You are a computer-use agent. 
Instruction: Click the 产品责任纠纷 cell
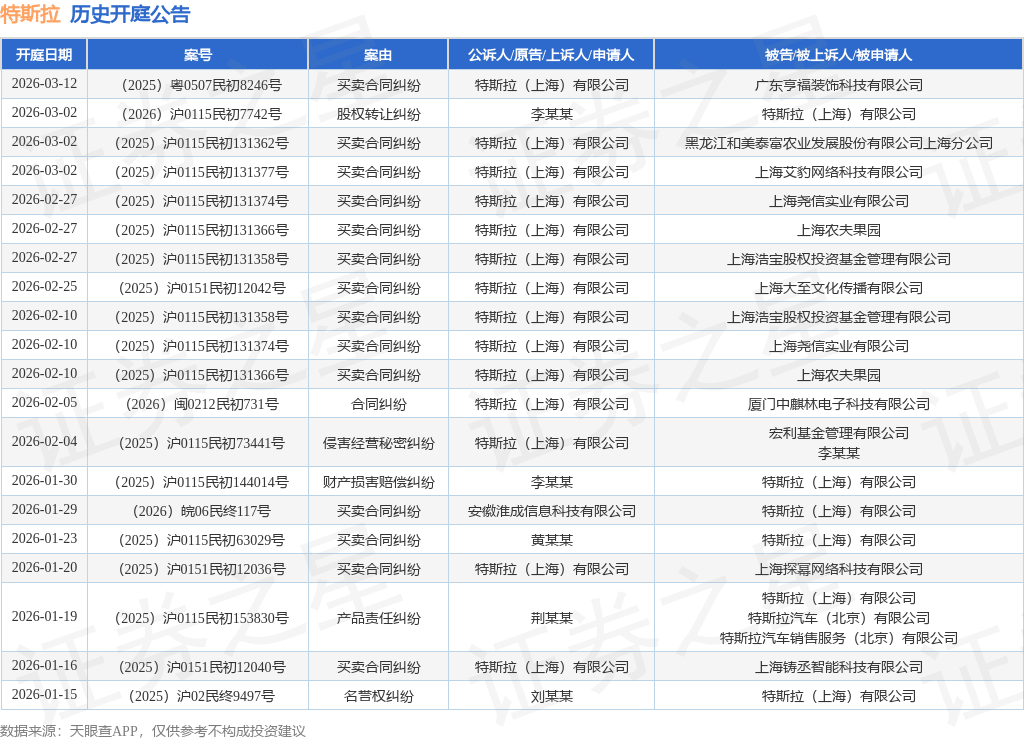click(378, 619)
